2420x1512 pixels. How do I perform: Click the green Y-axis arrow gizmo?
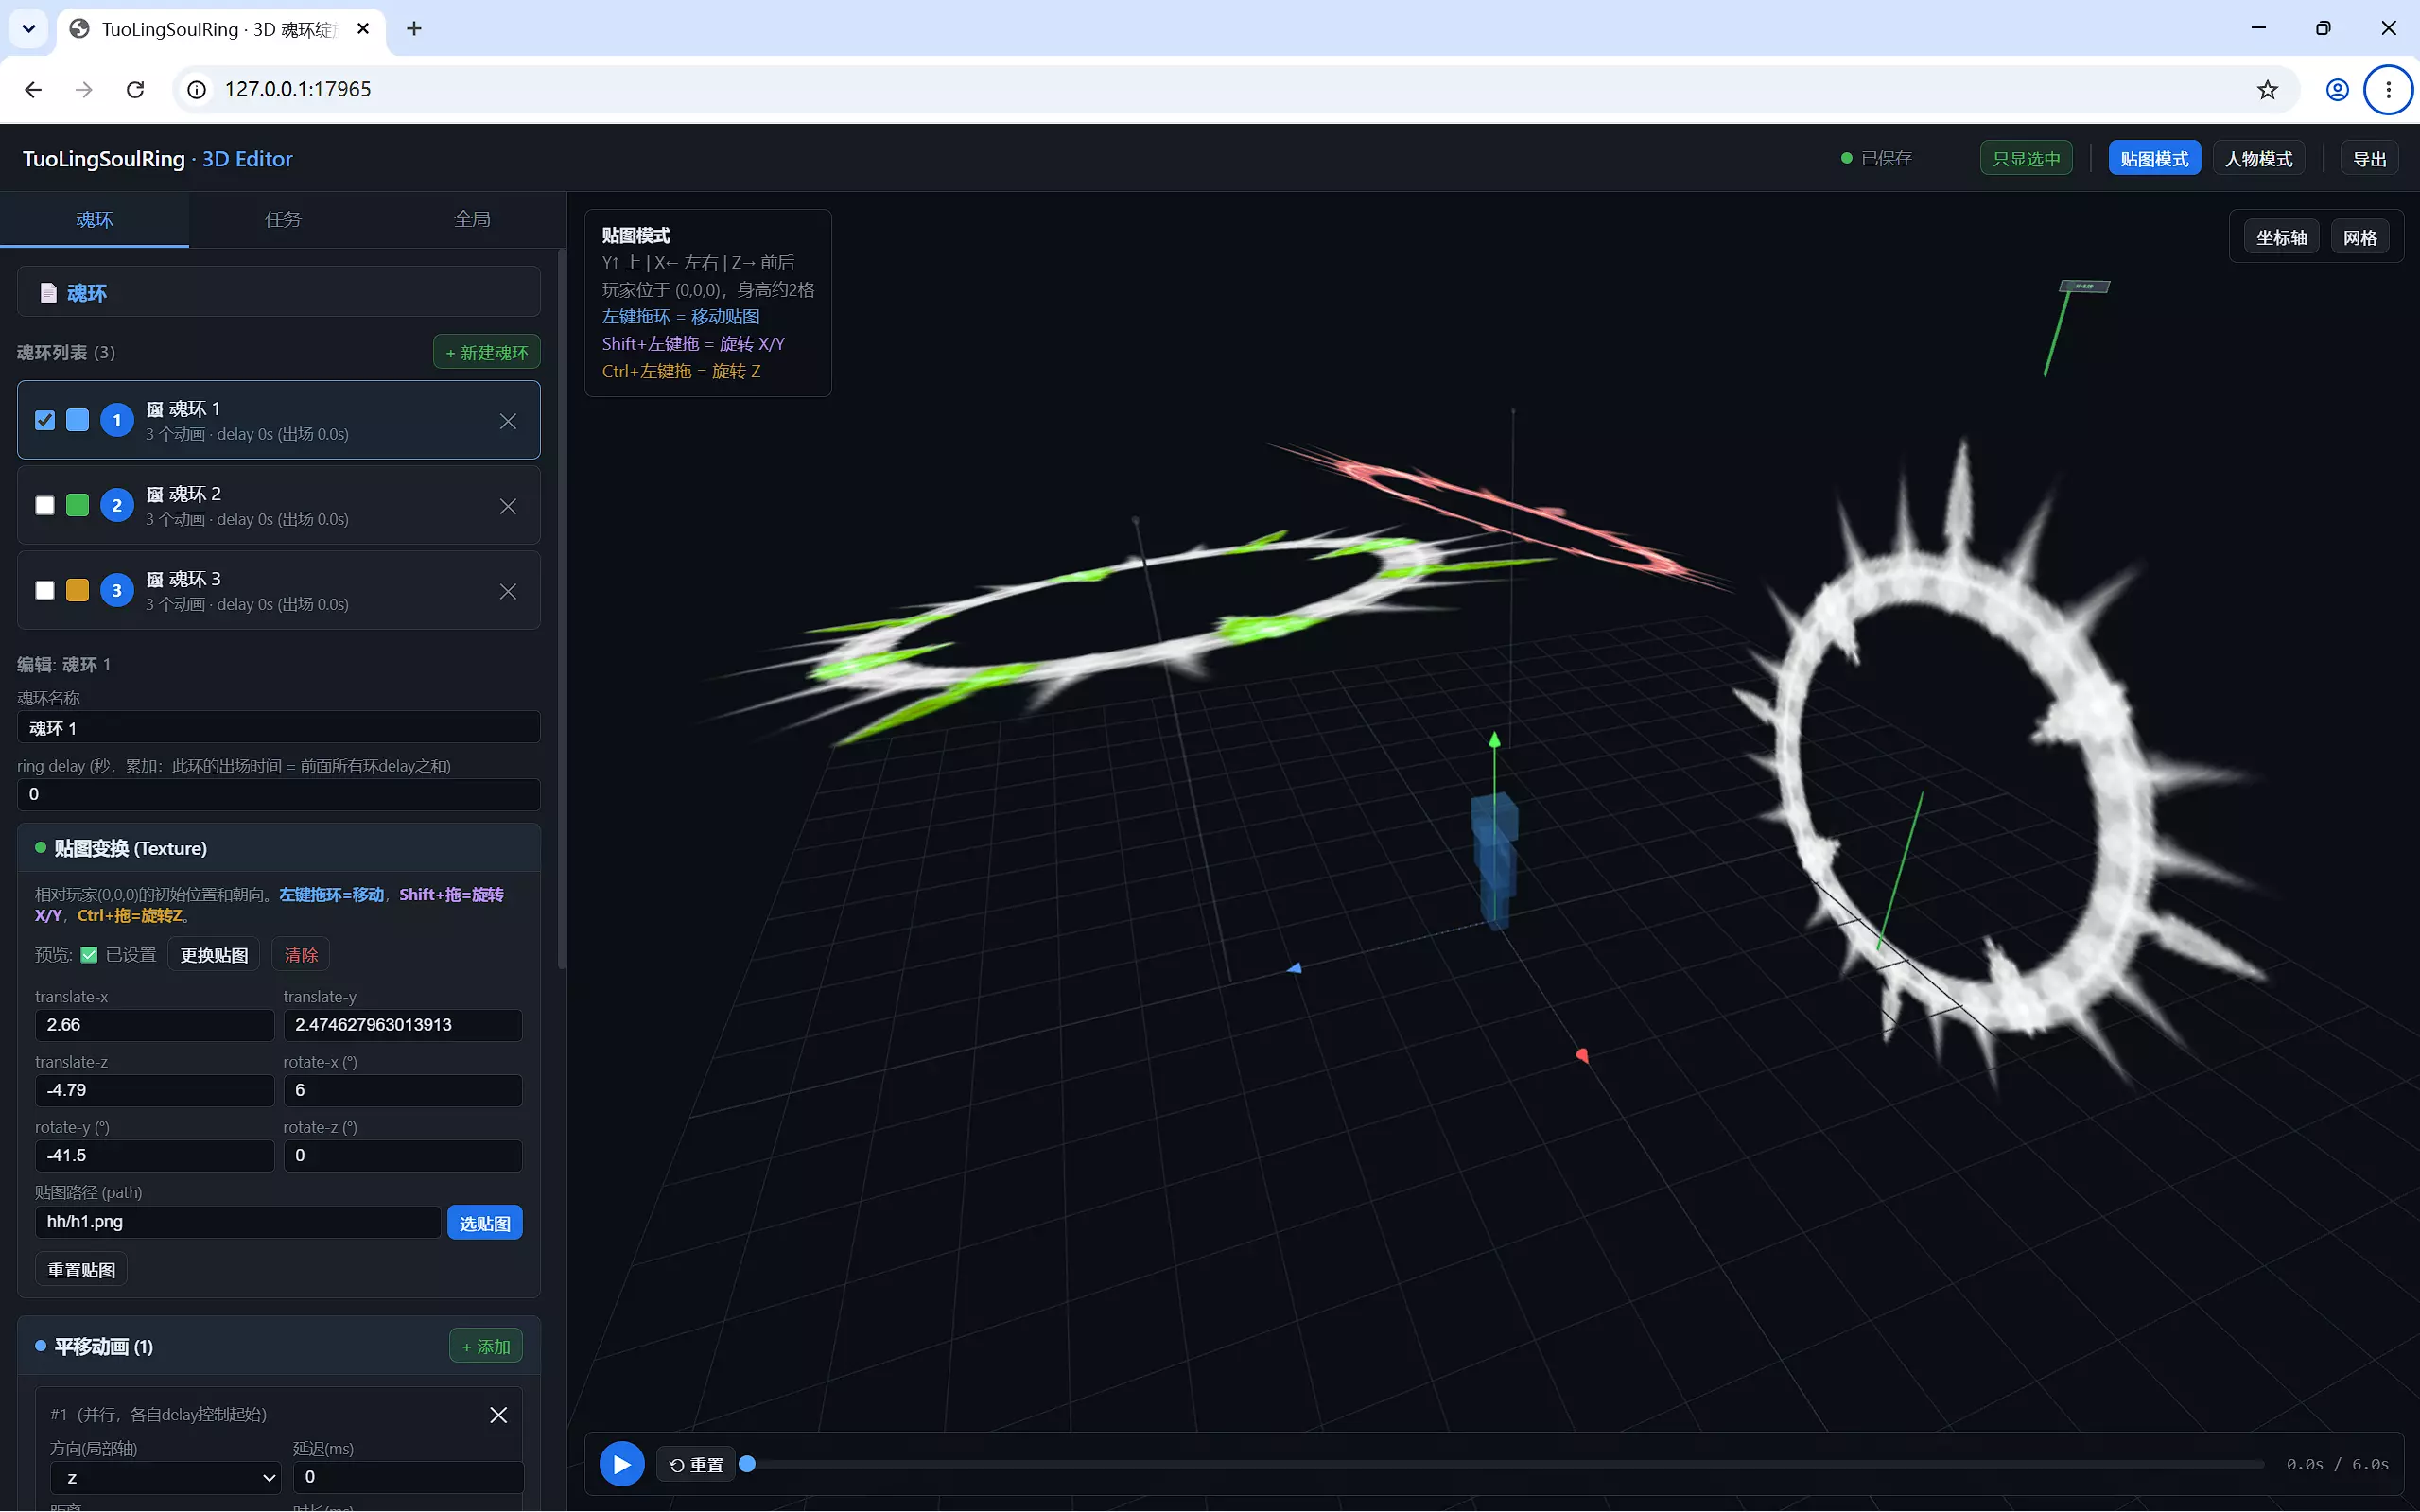(x=1494, y=740)
